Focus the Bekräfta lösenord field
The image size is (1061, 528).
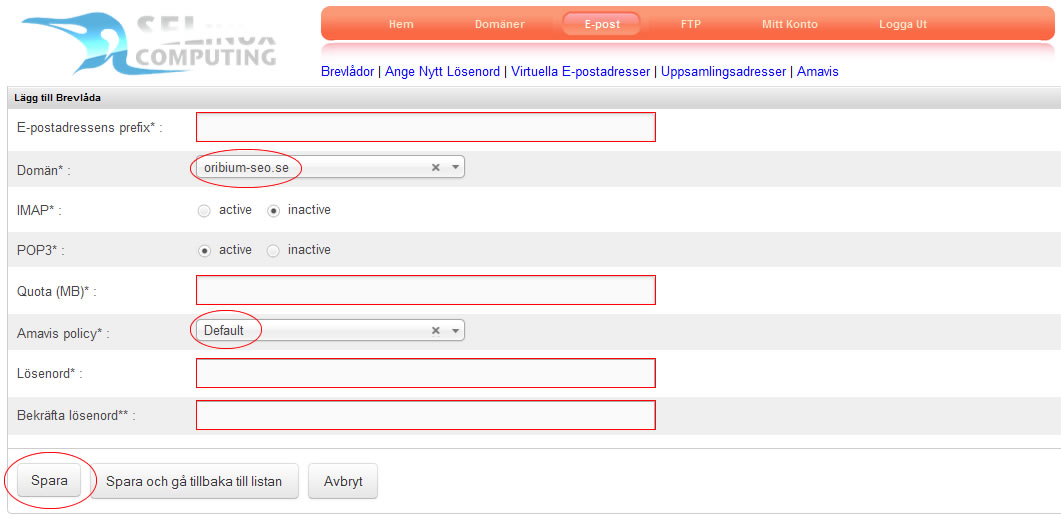pyautogui.click(x=426, y=415)
